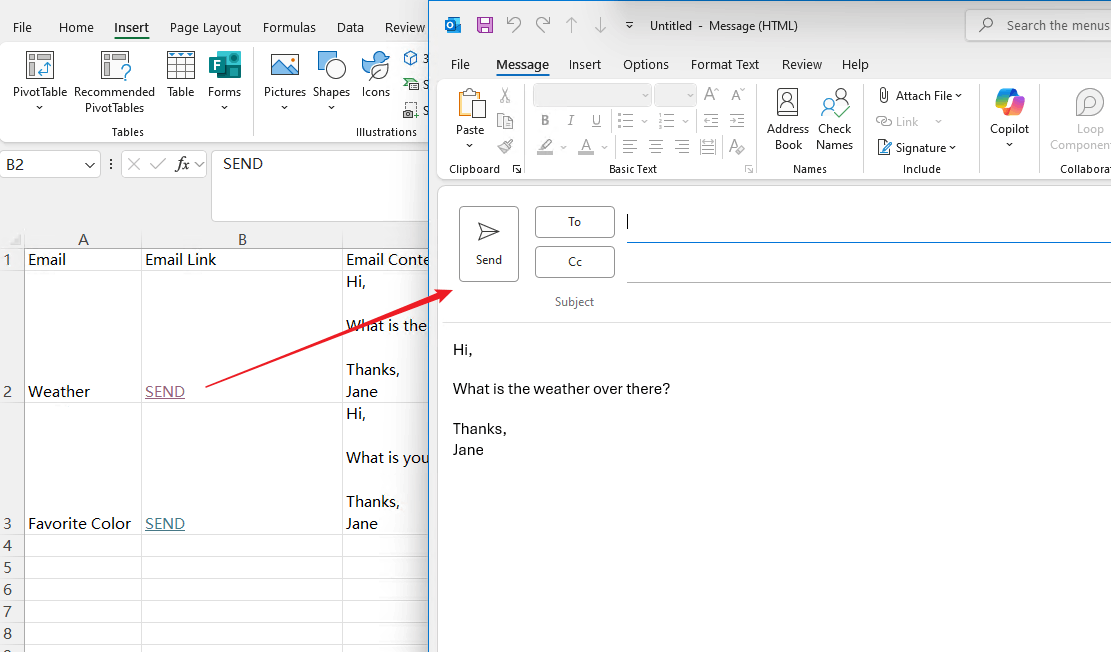Click the SEND link in row 3
The image size is (1111, 652).
[164, 523]
